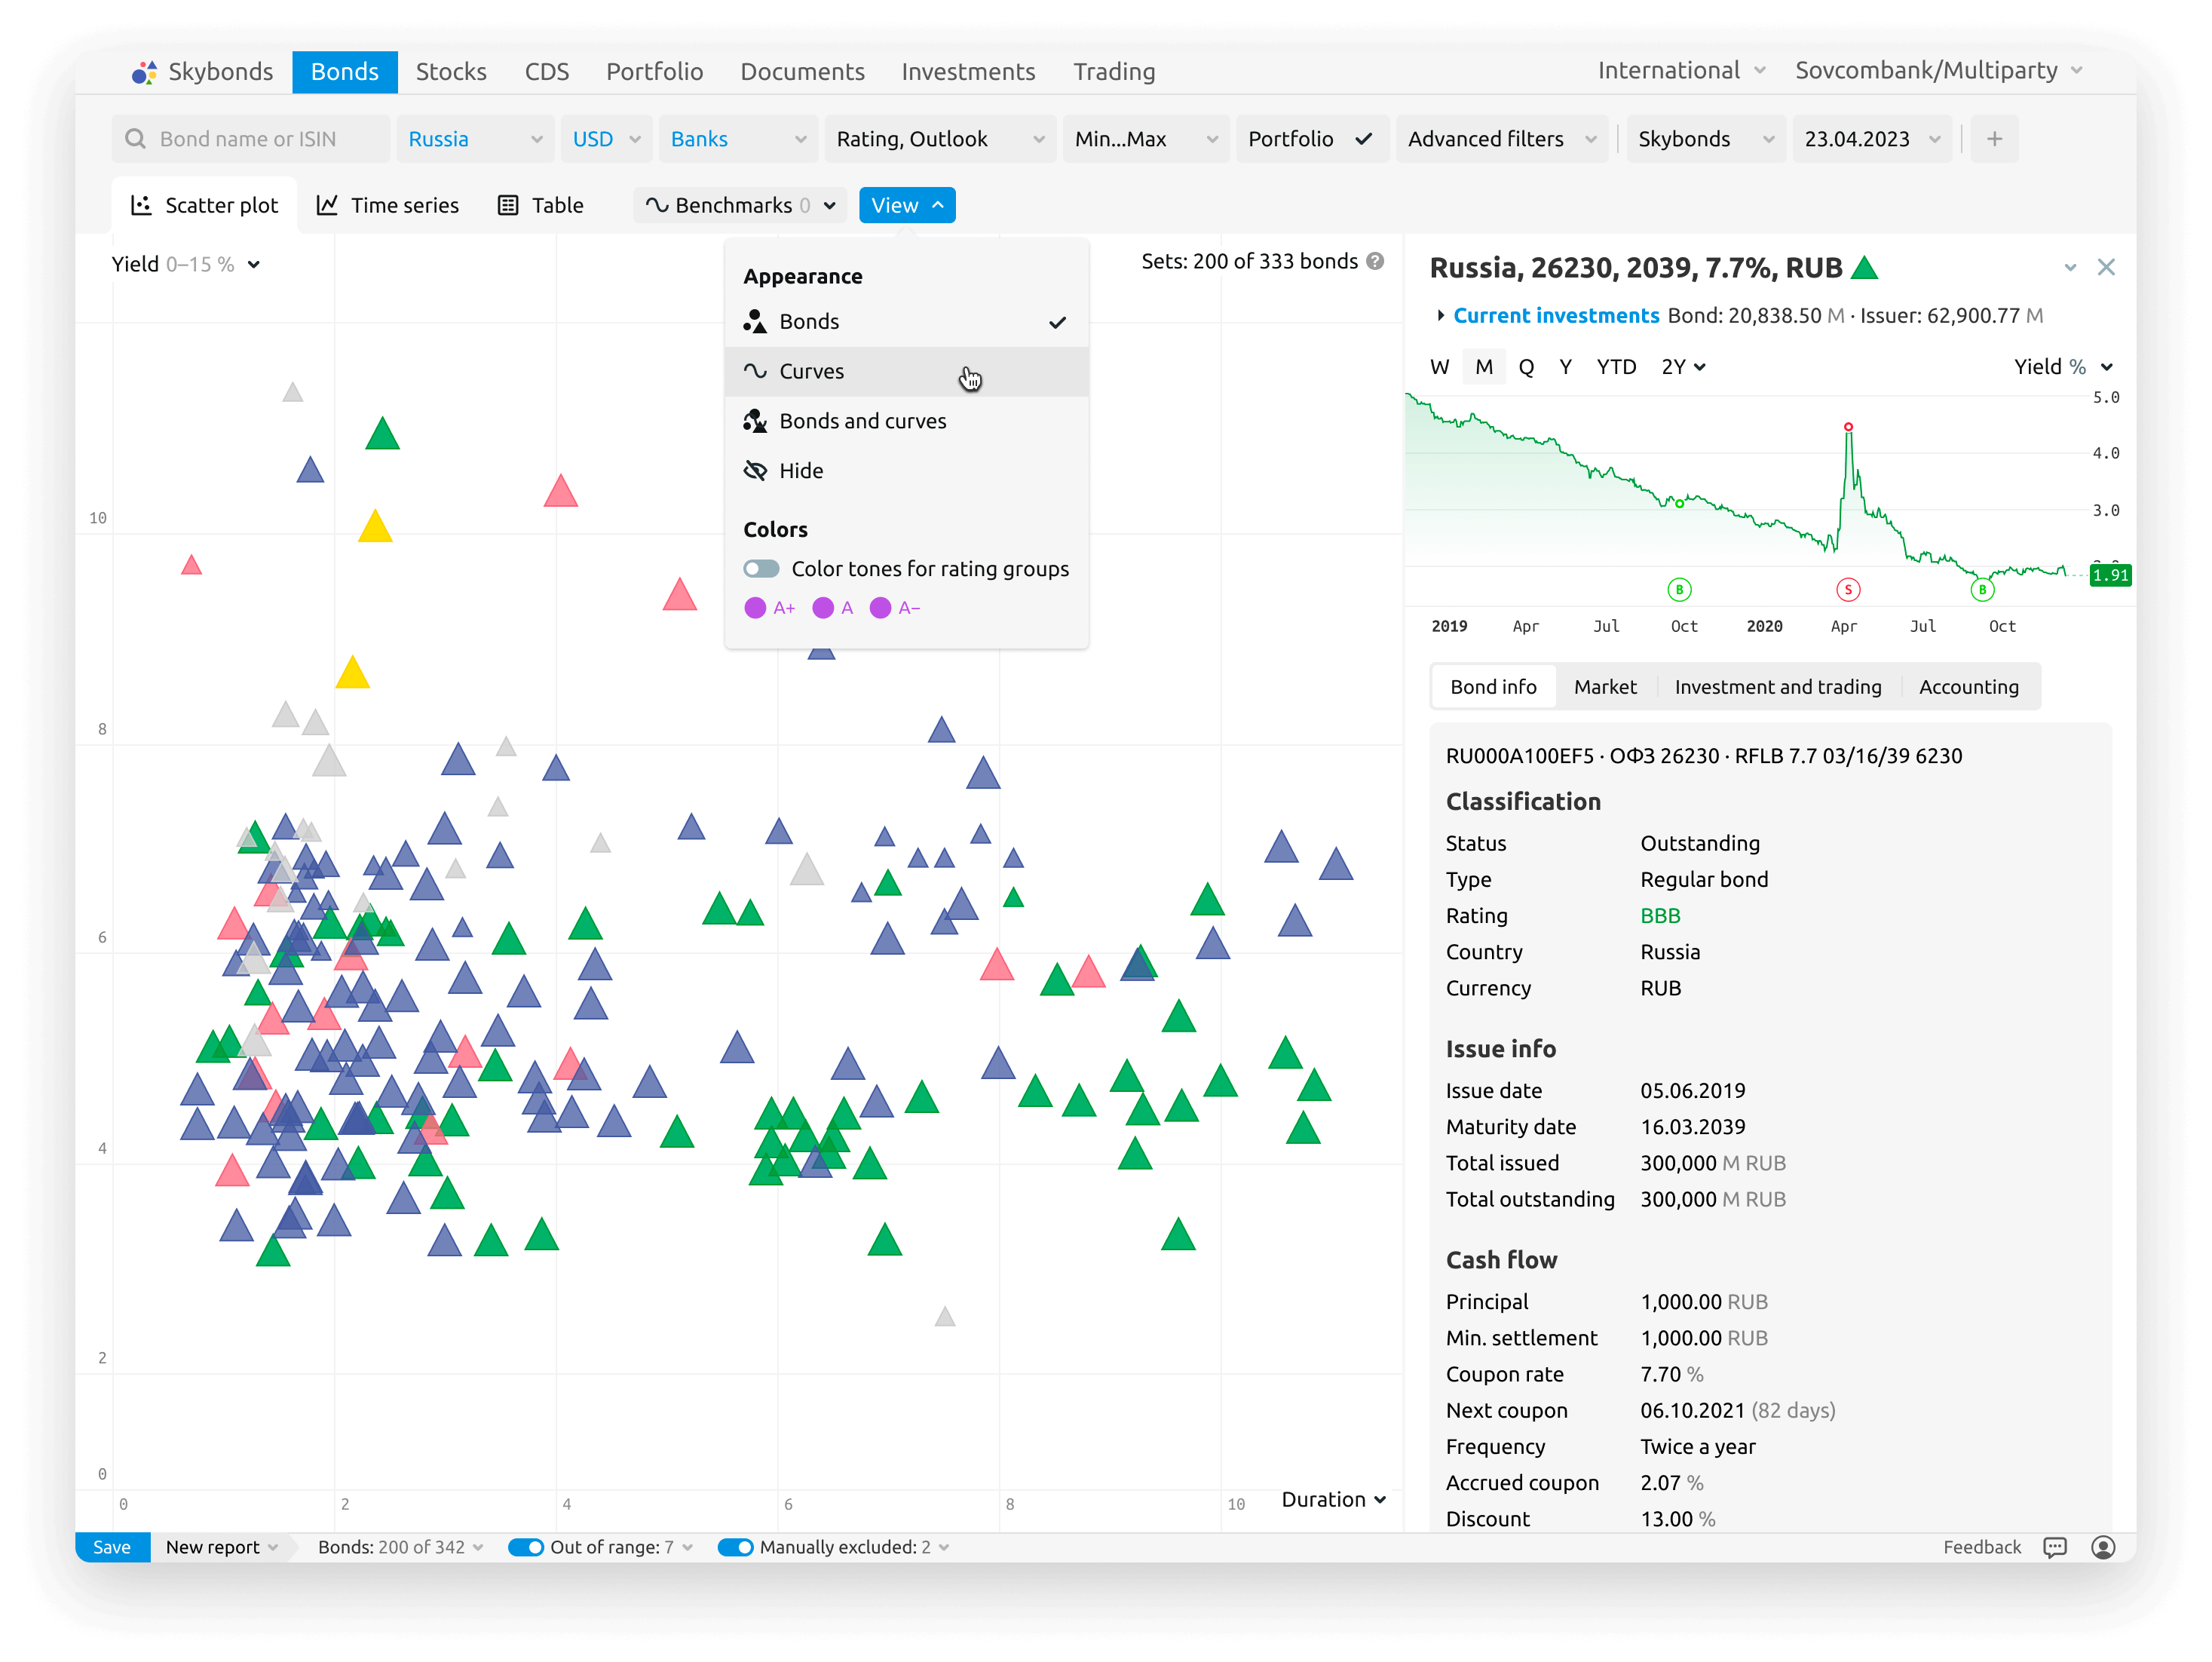Screen dimensions: 2212x1662
Task: Click the A– purple rating swatch
Action: click(x=880, y=608)
